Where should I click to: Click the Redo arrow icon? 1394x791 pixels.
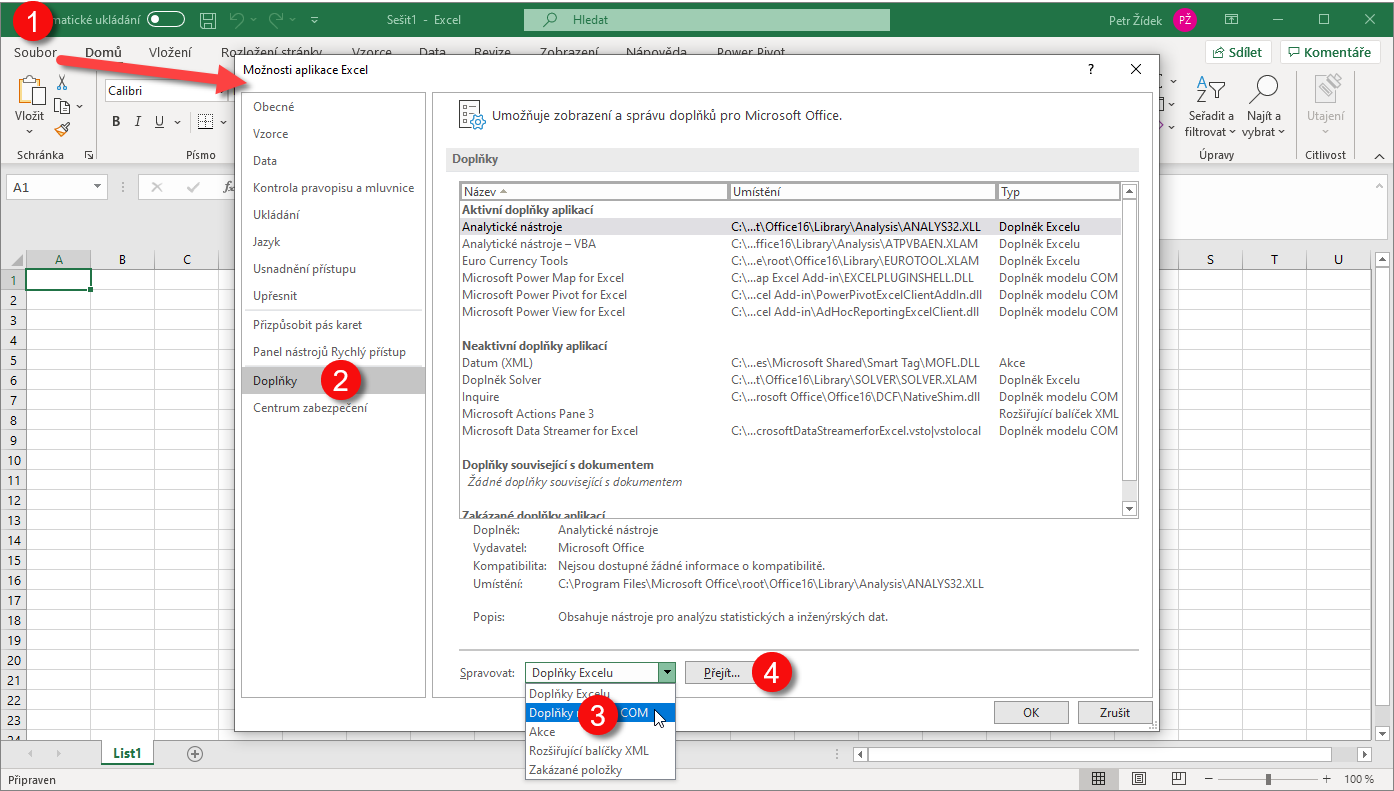(276, 19)
